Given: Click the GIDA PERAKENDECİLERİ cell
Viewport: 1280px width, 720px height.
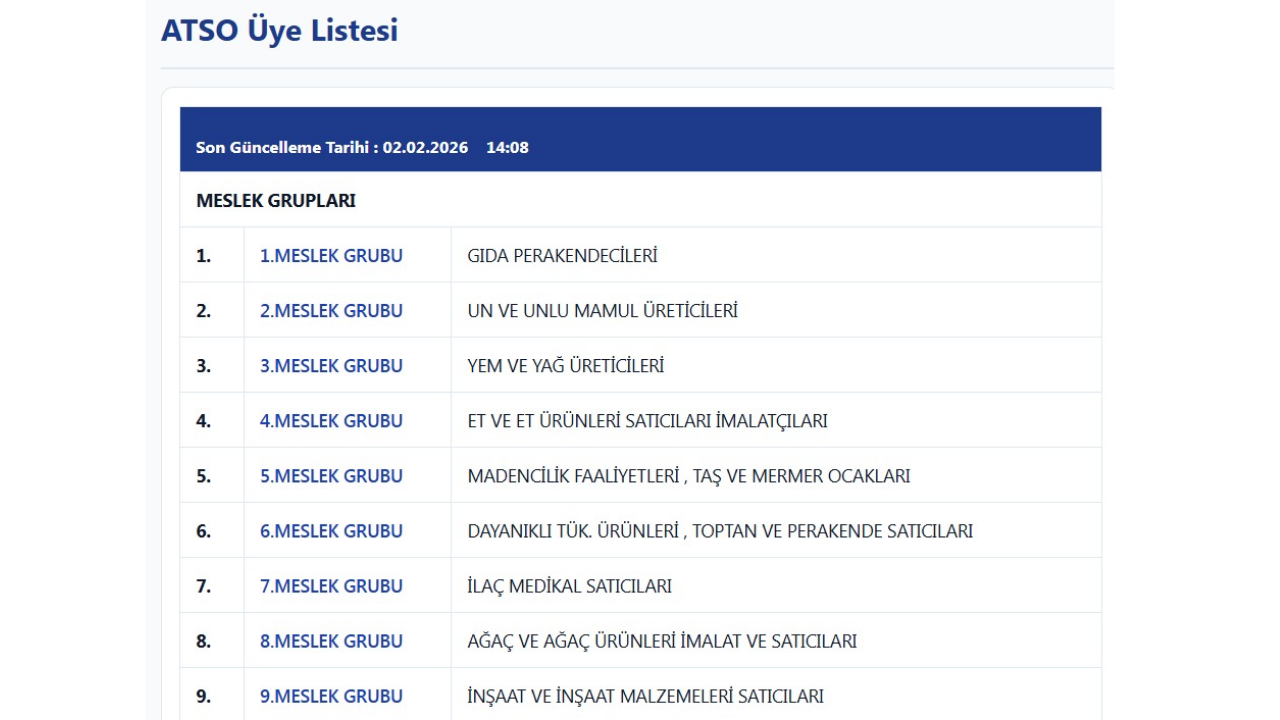Looking at the screenshot, I should [776, 255].
